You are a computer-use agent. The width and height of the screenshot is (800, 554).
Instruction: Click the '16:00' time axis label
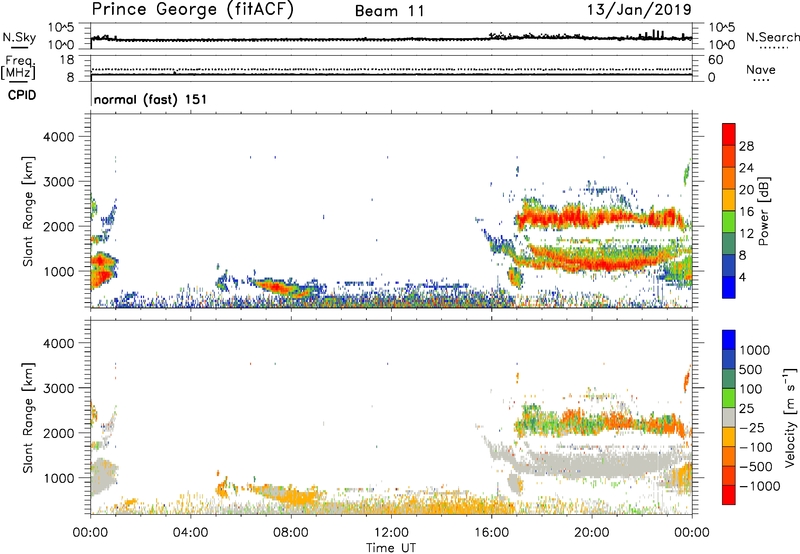(x=491, y=533)
